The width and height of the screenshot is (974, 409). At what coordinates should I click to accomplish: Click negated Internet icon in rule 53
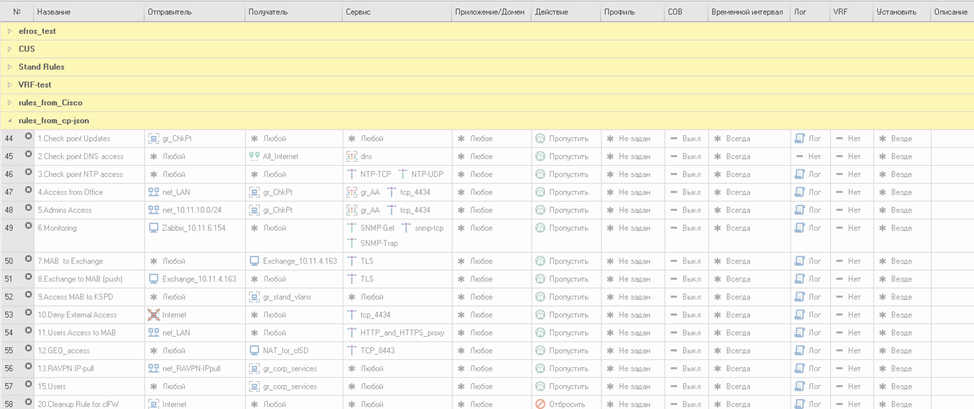[153, 315]
